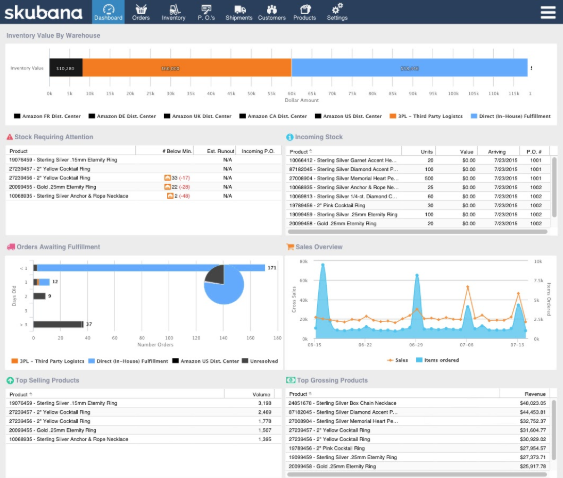Click the Top Grossing Products money icon

click(x=291, y=380)
